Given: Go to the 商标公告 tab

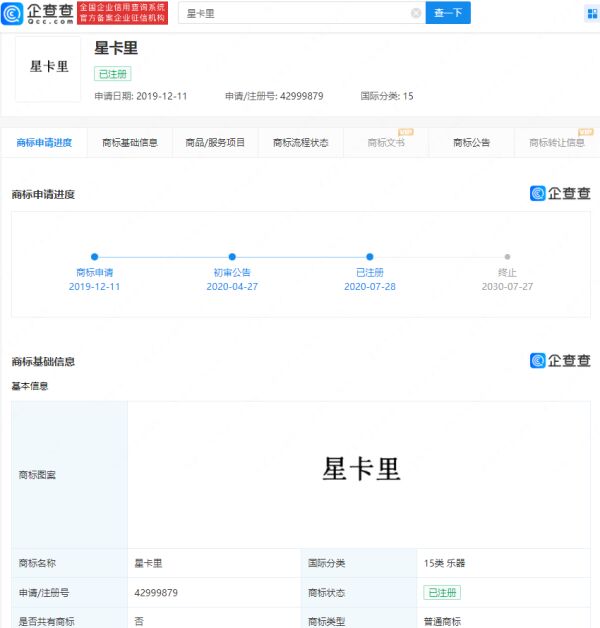Looking at the screenshot, I should pos(471,143).
